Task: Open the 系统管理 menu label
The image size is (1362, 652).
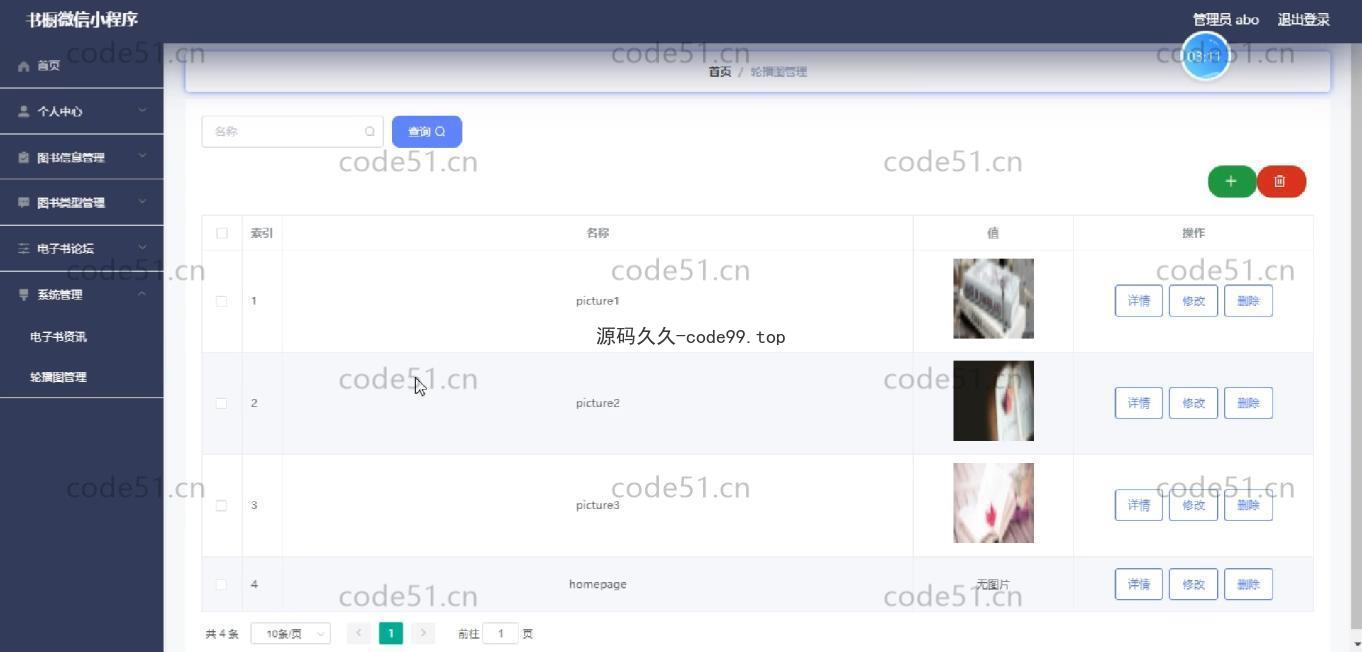Action: pyautogui.click(x=60, y=294)
